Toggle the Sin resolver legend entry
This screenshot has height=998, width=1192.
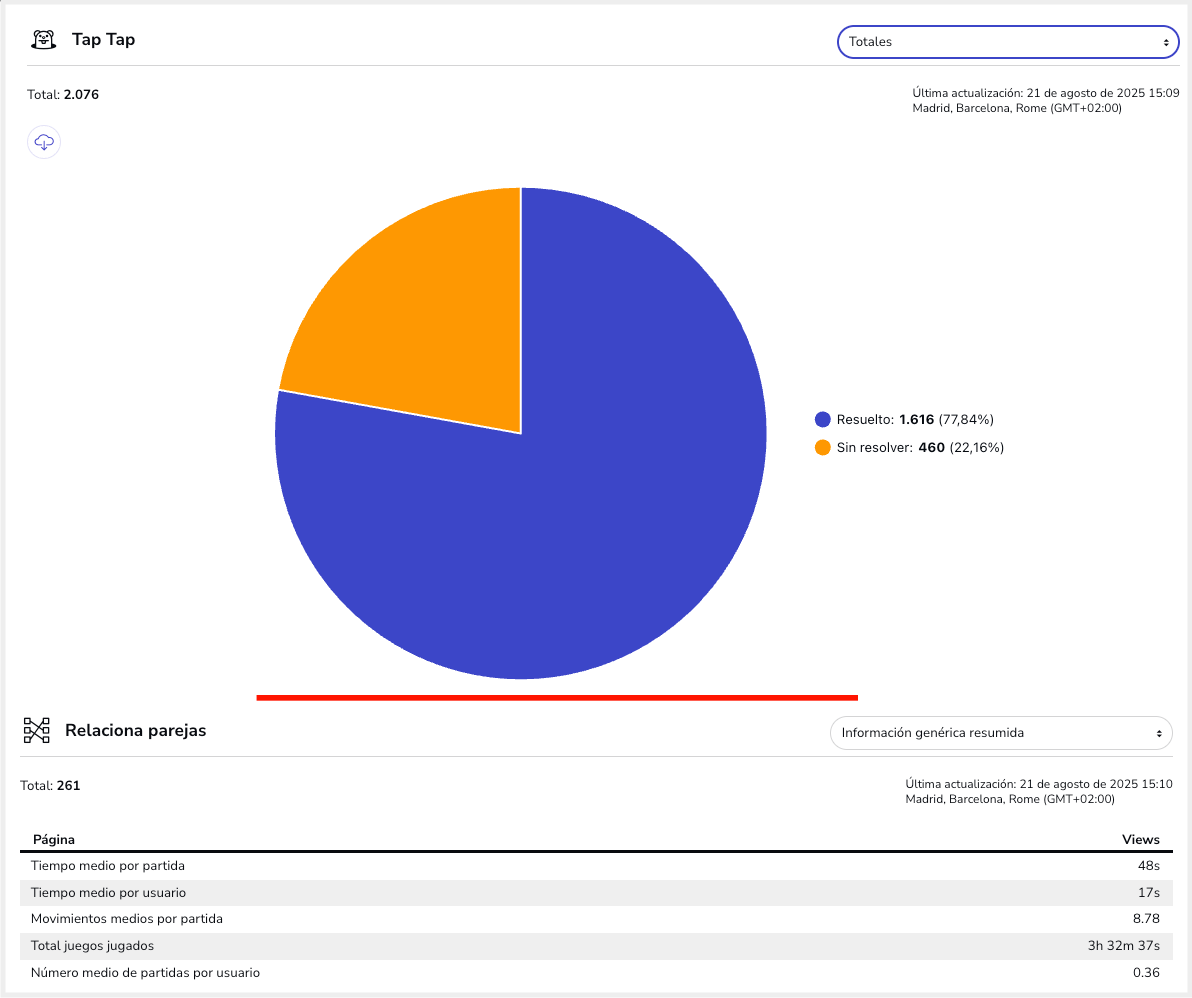point(909,448)
